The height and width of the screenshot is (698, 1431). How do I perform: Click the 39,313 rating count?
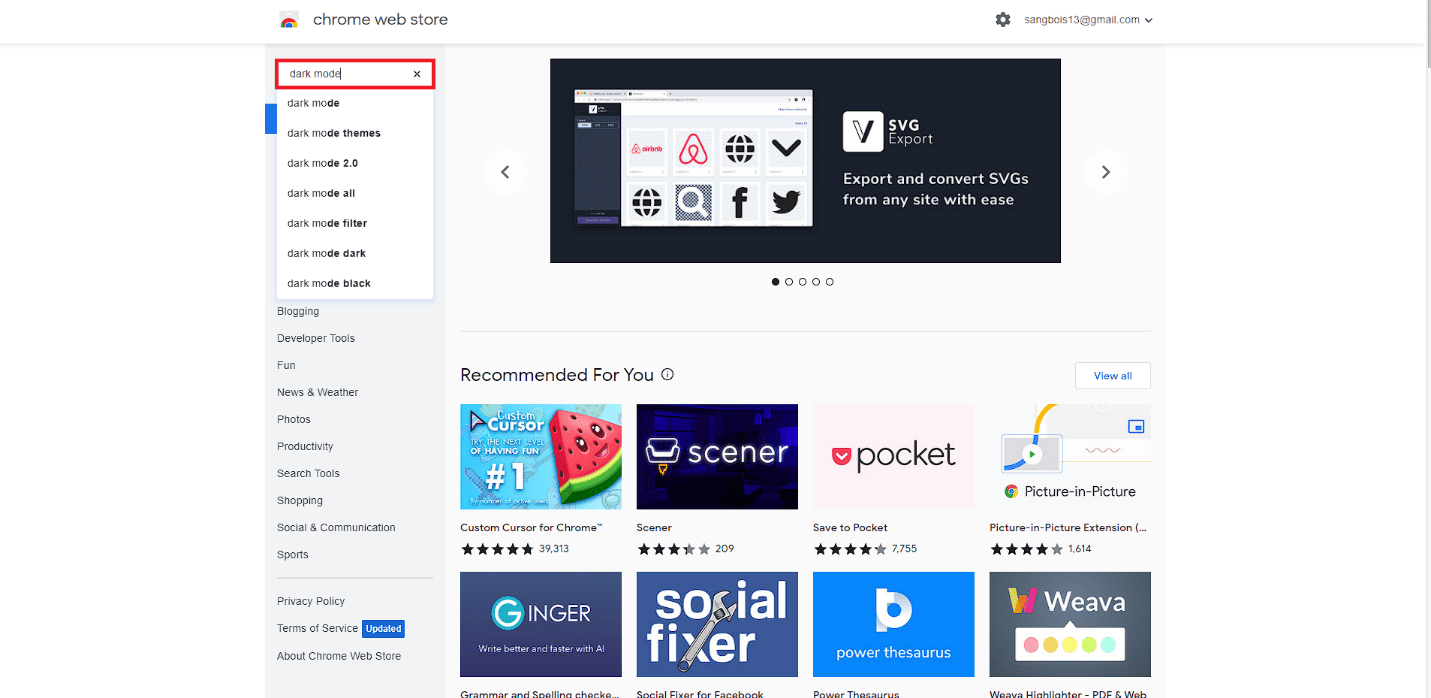[x=554, y=549]
